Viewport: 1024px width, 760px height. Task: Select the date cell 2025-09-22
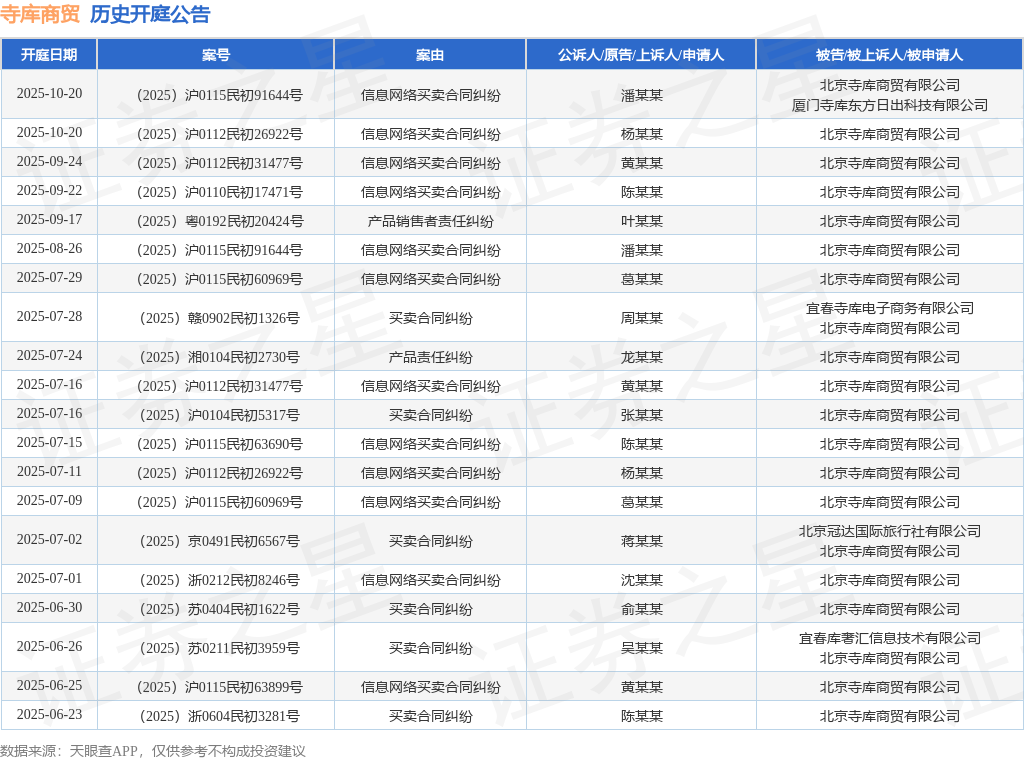(50, 190)
